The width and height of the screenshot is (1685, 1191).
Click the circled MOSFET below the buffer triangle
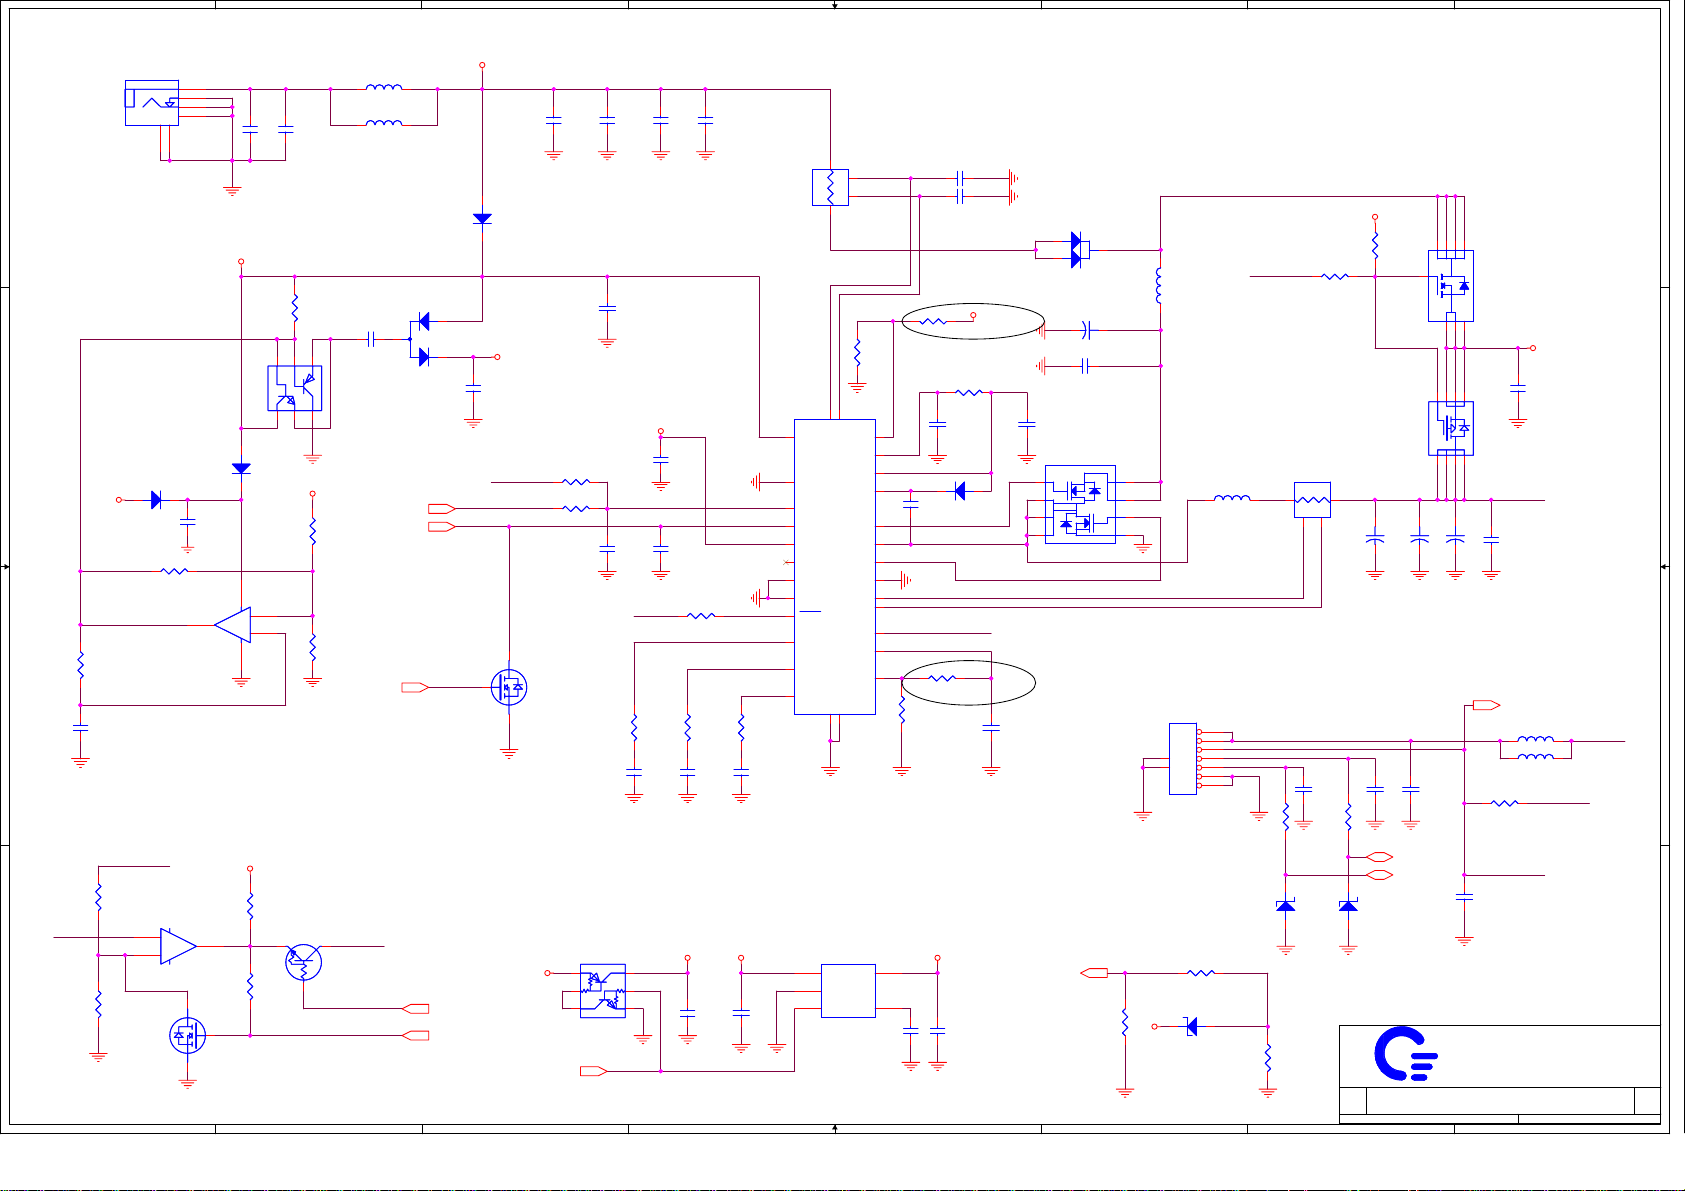pyautogui.click(x=187, y=1035)
